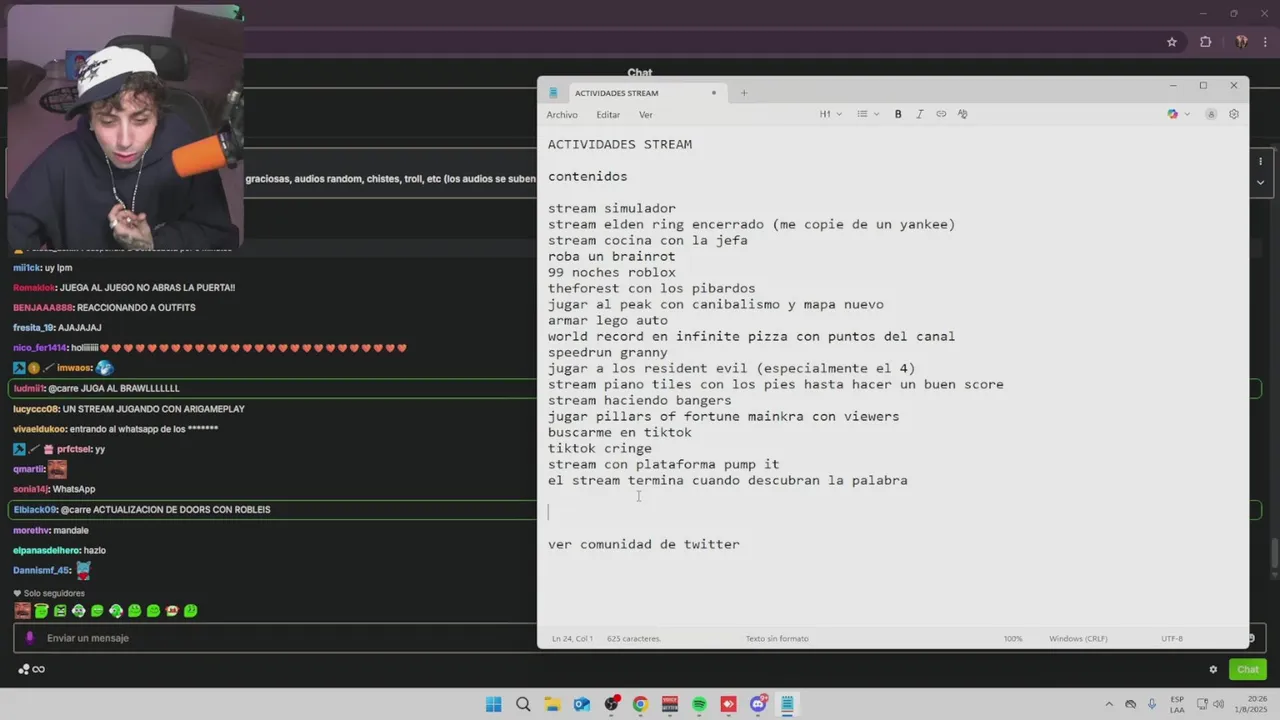
Task: Open File Explorer from taskbar
Action: pos(552,704)
